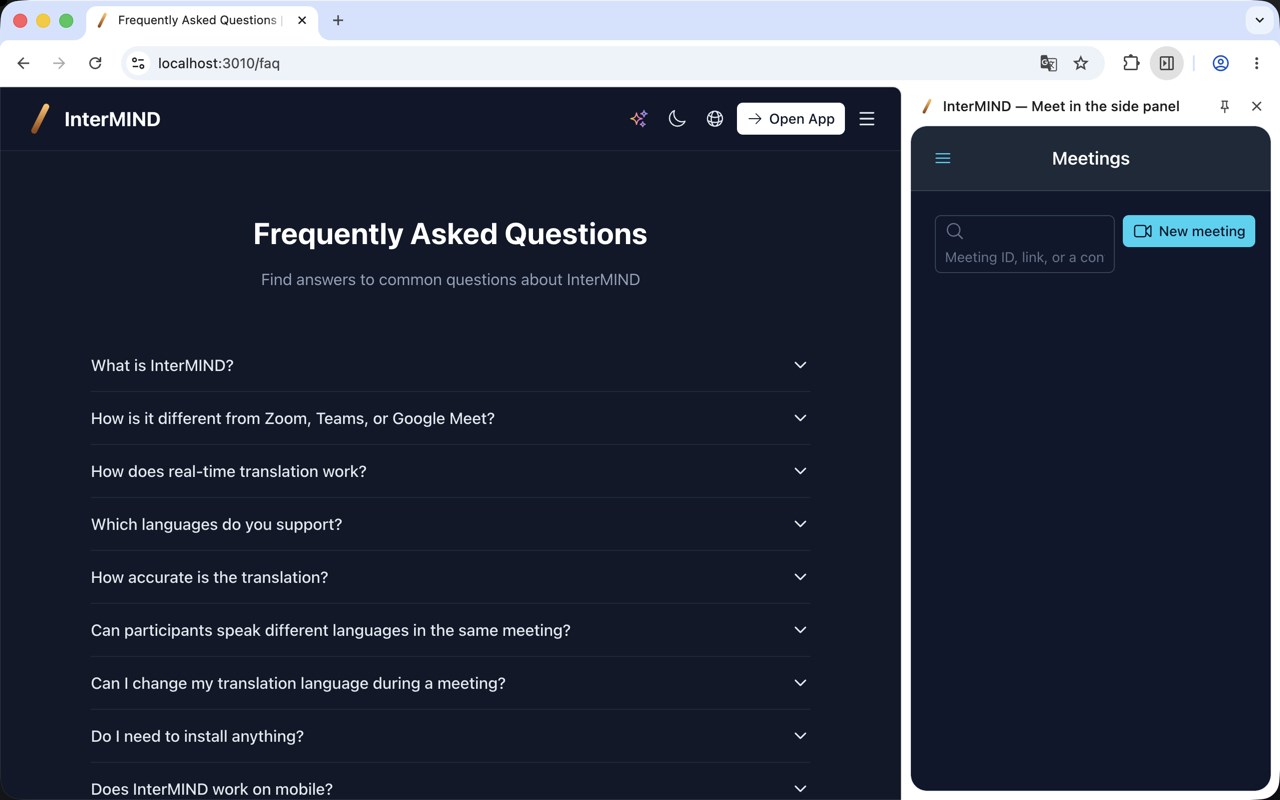Open the Chrome extensions puzzle icon

click(1131, 63)
